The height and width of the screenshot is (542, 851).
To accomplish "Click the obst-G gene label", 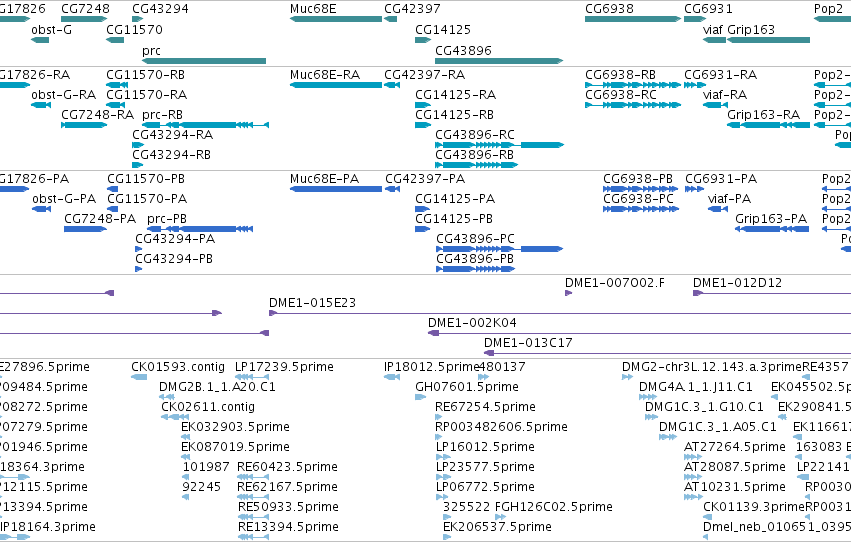I will tap(52, 30).
